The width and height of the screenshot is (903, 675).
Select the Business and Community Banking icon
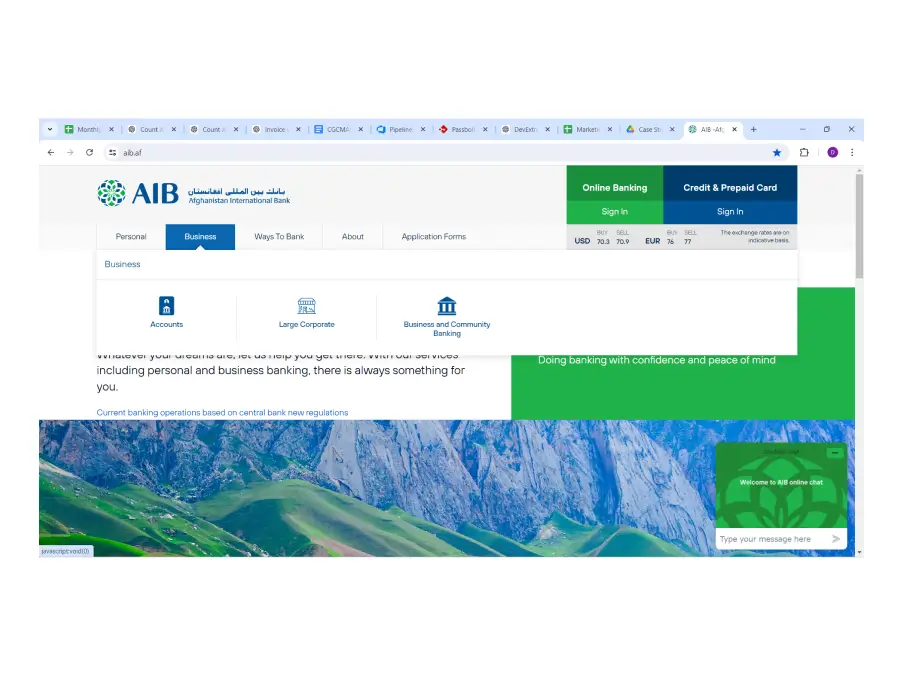[446, 306]
